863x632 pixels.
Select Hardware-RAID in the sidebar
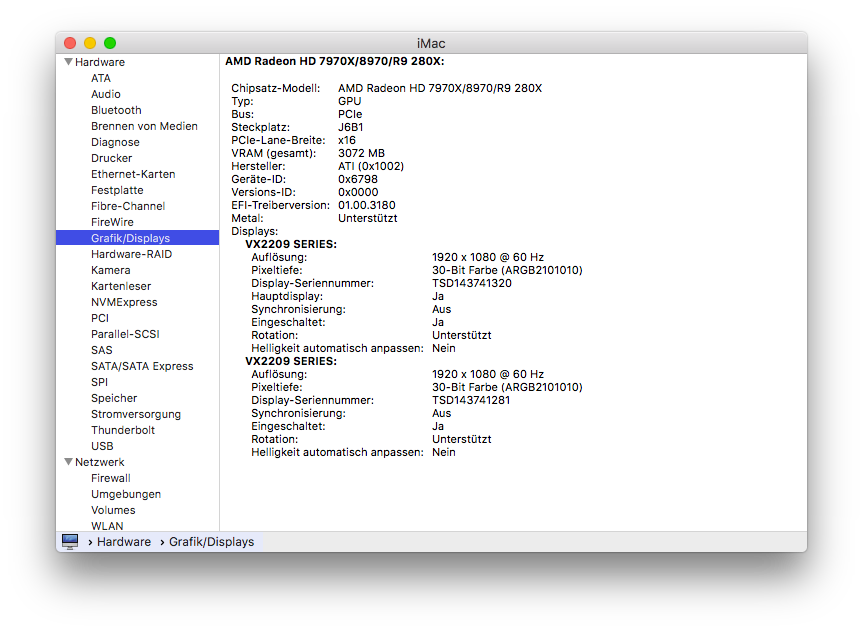point(132,254)
